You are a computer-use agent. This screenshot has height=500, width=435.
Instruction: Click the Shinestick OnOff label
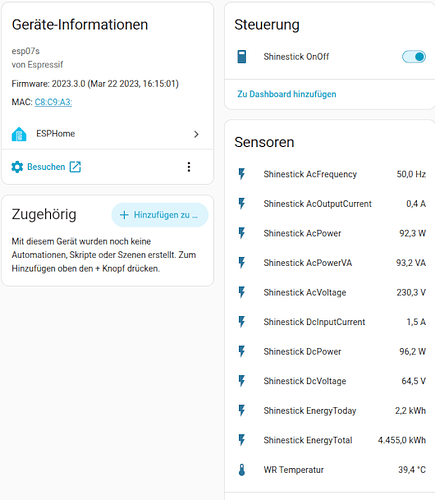(296, 57)
